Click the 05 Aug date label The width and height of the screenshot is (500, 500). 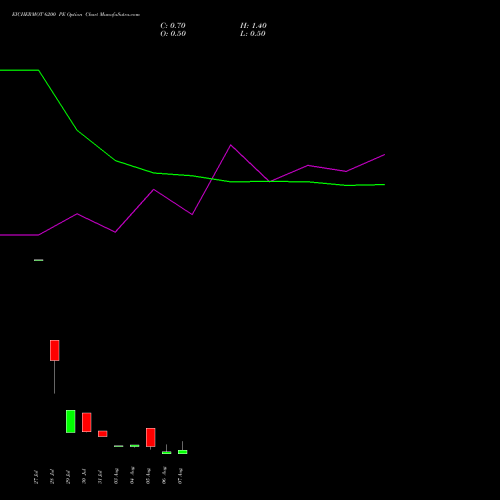point(148,476)
